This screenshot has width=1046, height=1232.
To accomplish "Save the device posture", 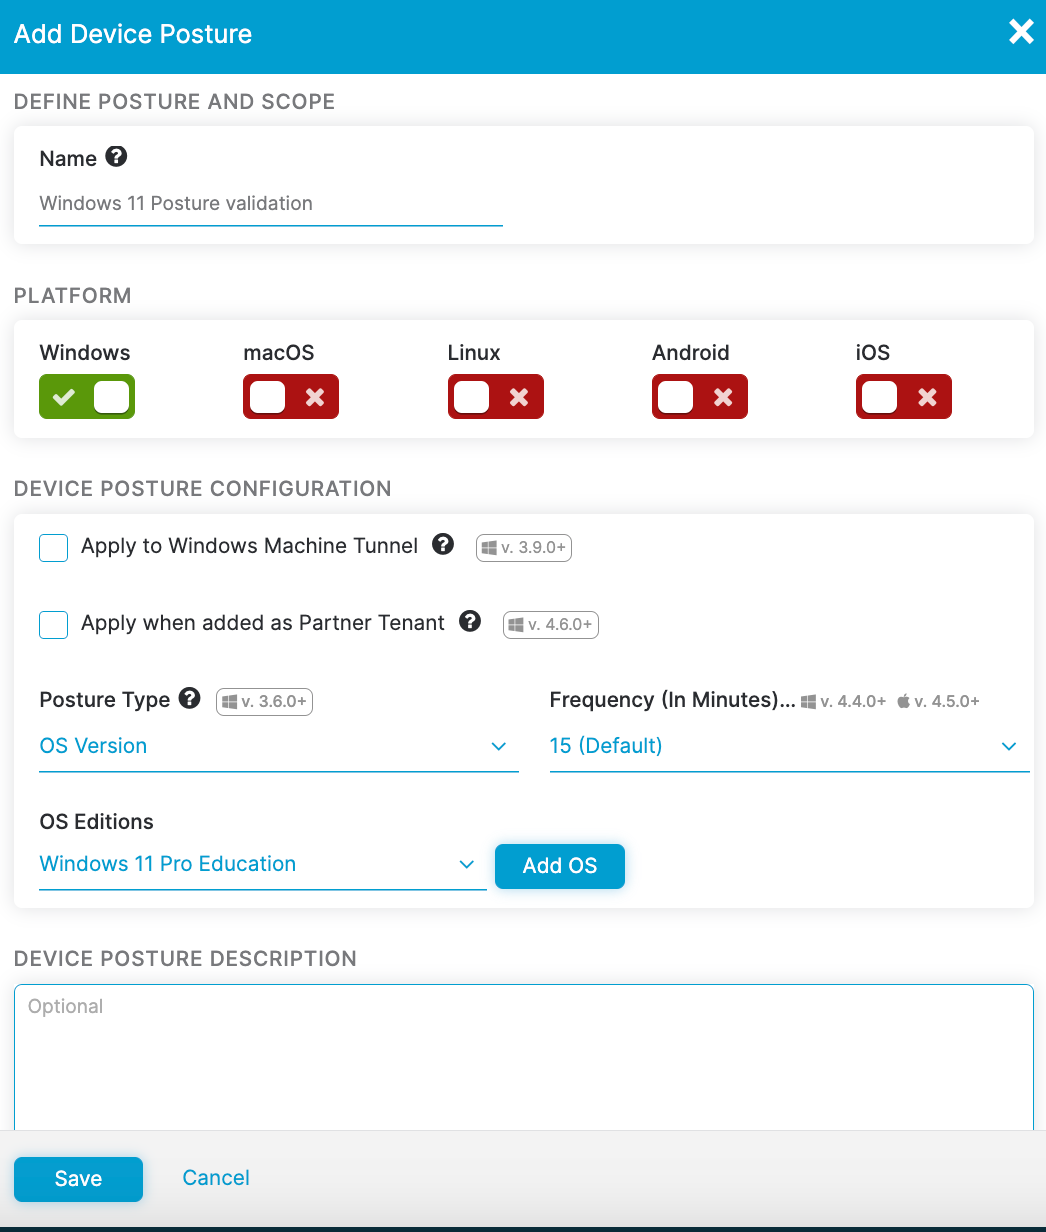I will point(78,1178).
